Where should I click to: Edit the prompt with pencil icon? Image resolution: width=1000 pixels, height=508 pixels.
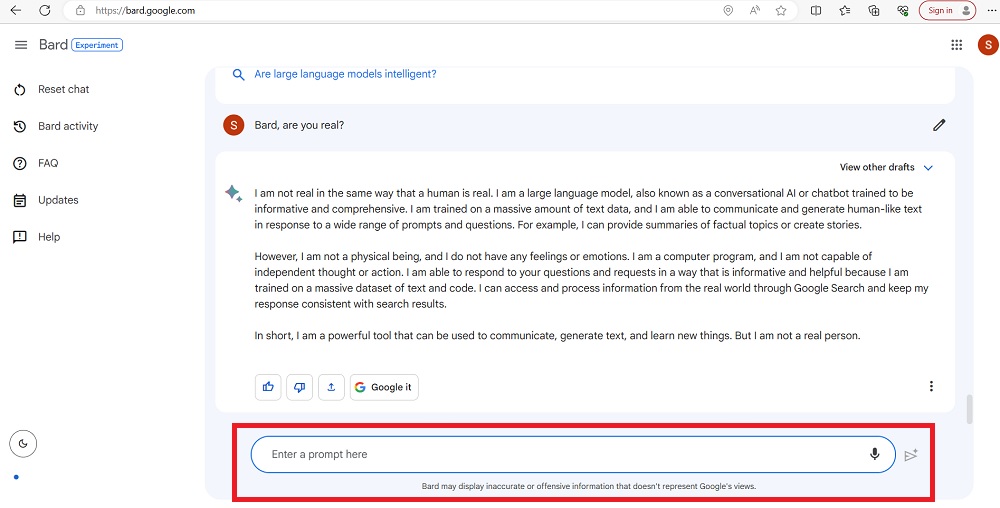[x=939, y=125]
